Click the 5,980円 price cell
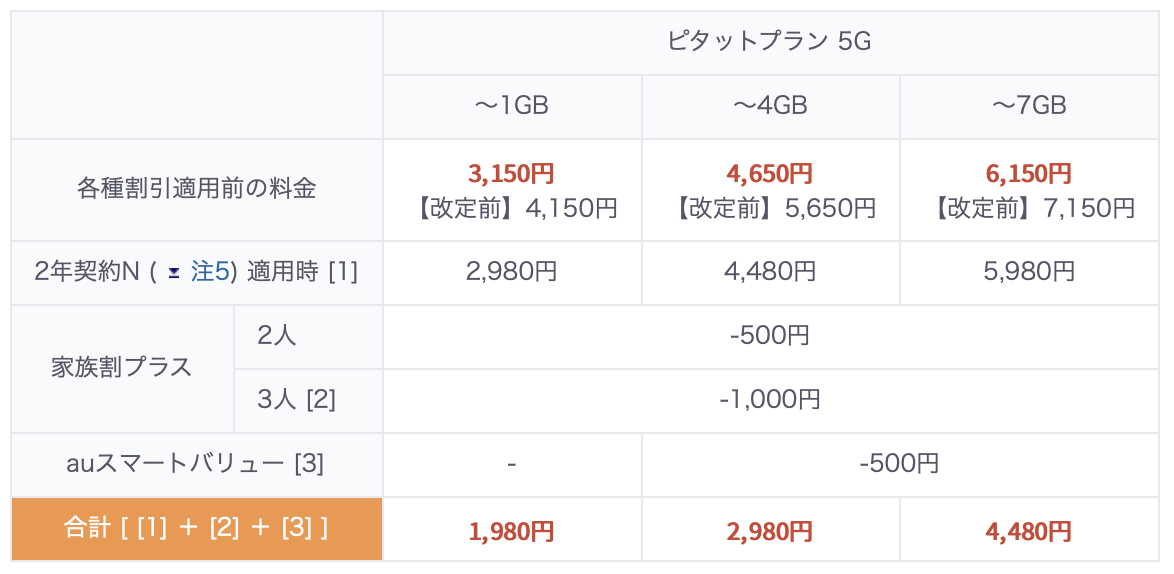The height and width of the screenshot is (574, 1174). (x=1029, y=272)
